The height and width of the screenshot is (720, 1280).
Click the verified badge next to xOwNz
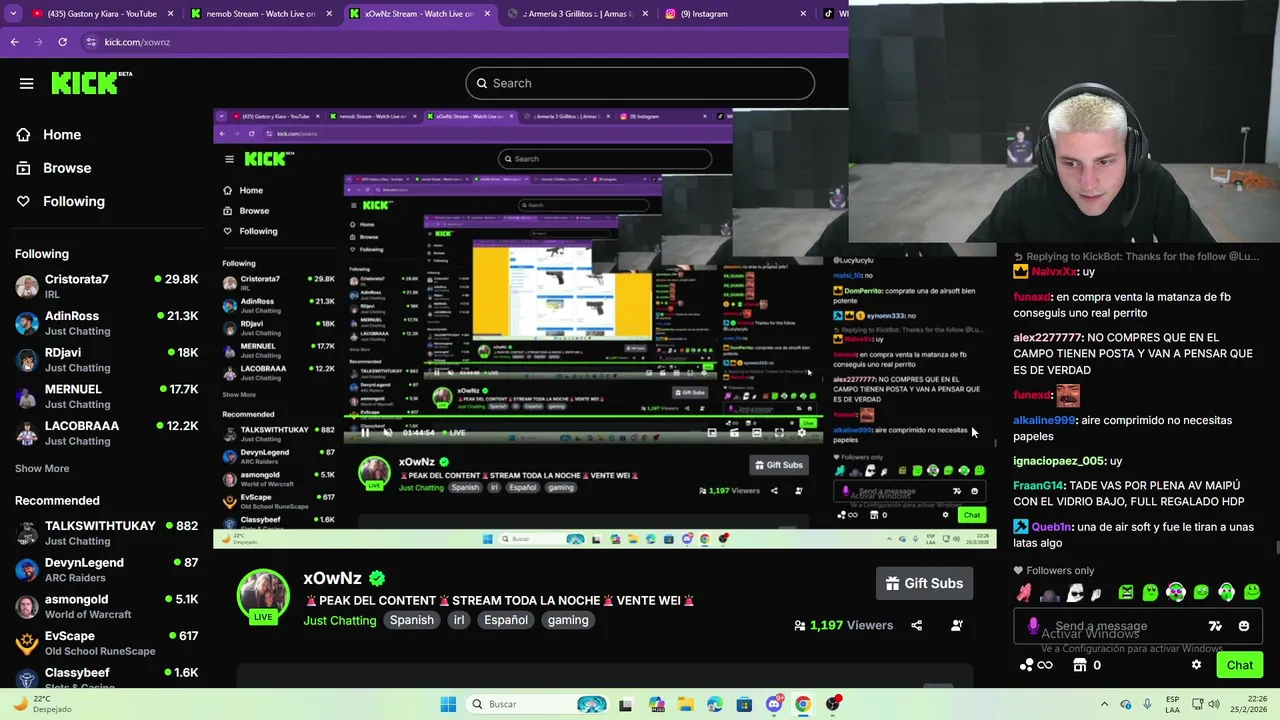pos(377,578)
